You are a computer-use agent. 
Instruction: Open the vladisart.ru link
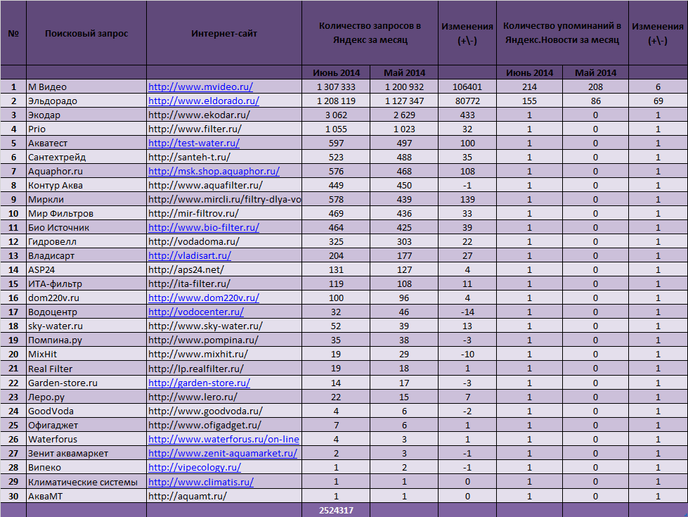(x=190, y=255)
